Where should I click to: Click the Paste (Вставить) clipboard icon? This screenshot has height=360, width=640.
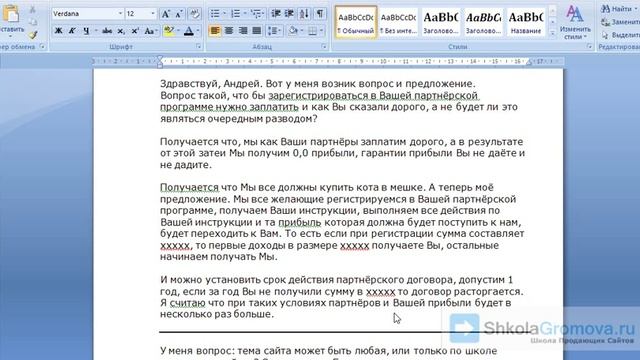[x=11, y=14]
